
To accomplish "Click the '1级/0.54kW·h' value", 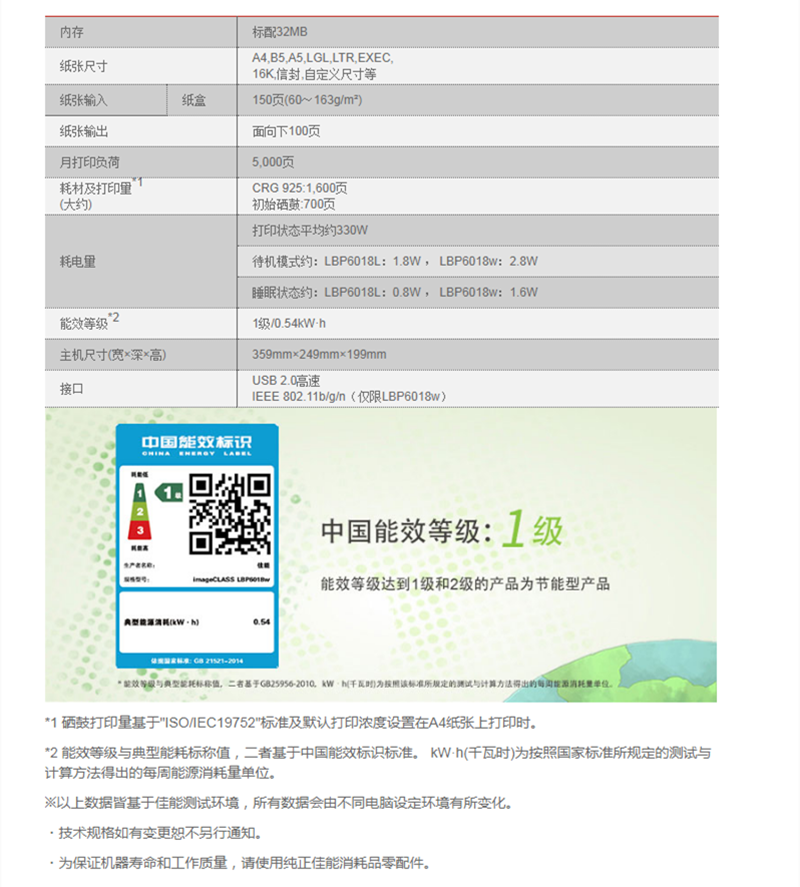I will (x=289, y=324).
